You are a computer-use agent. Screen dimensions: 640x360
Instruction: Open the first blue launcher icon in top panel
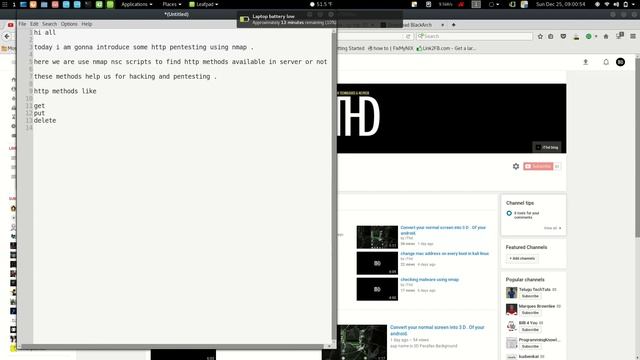click(x=23, y=4)
